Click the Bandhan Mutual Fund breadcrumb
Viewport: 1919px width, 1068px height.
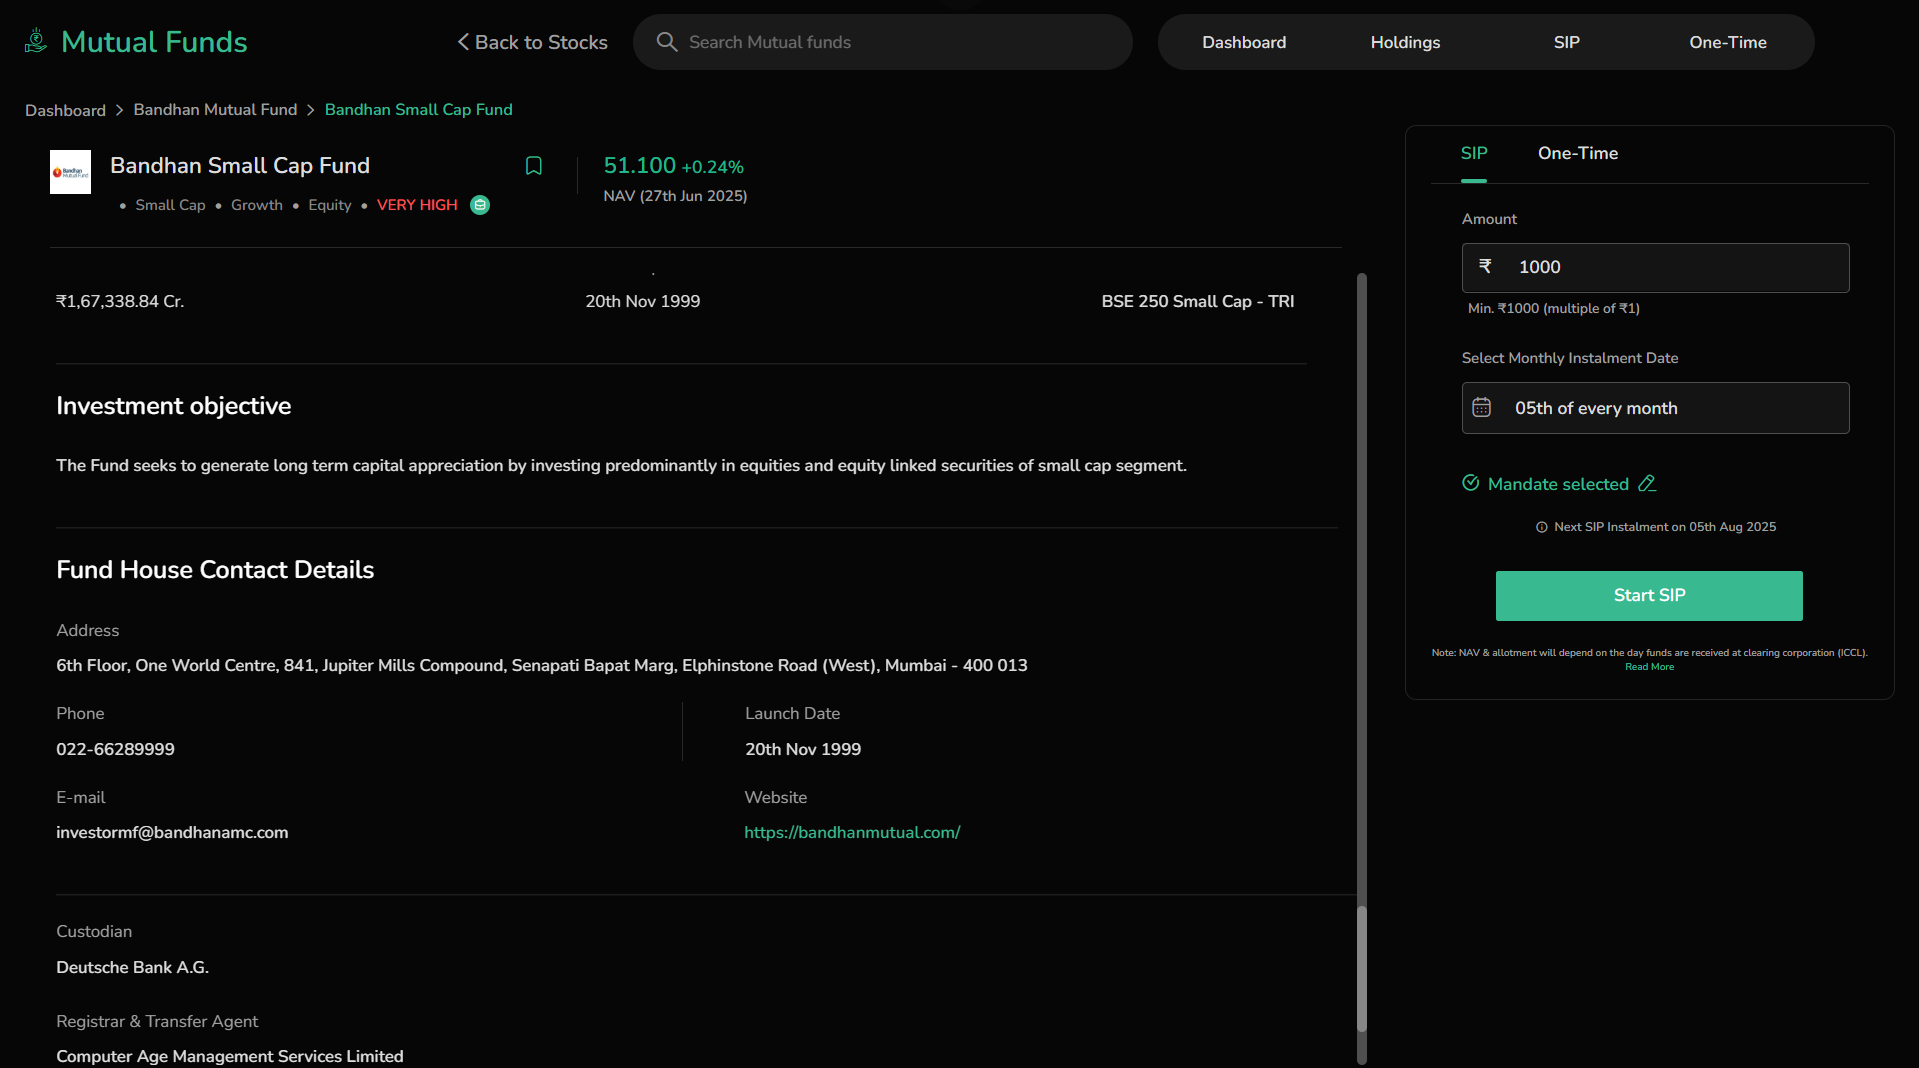pyautogui.click(x=215, y=109)
